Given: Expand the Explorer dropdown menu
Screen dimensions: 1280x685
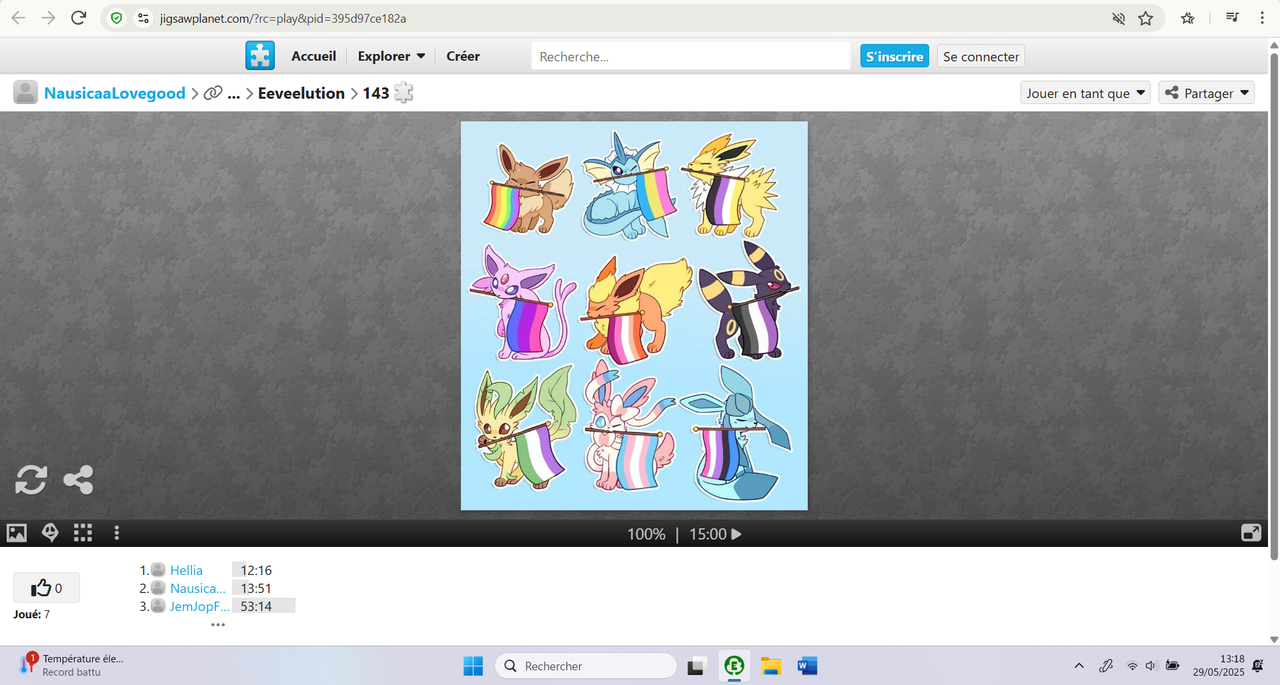Looking at the screenshot, I should tap(391, 56).
